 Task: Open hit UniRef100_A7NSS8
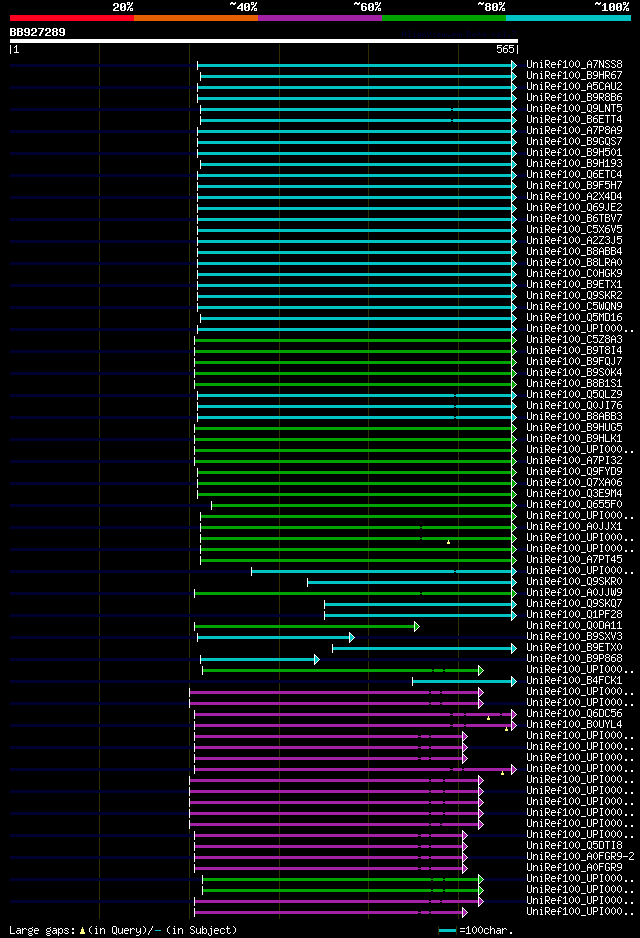(x=574, y=65)
